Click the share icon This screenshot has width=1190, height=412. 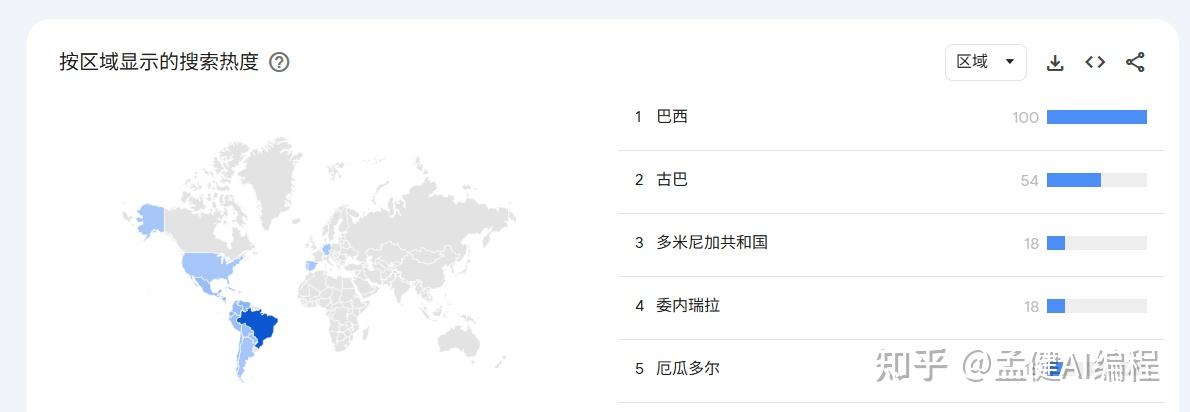pos(1135,62)
